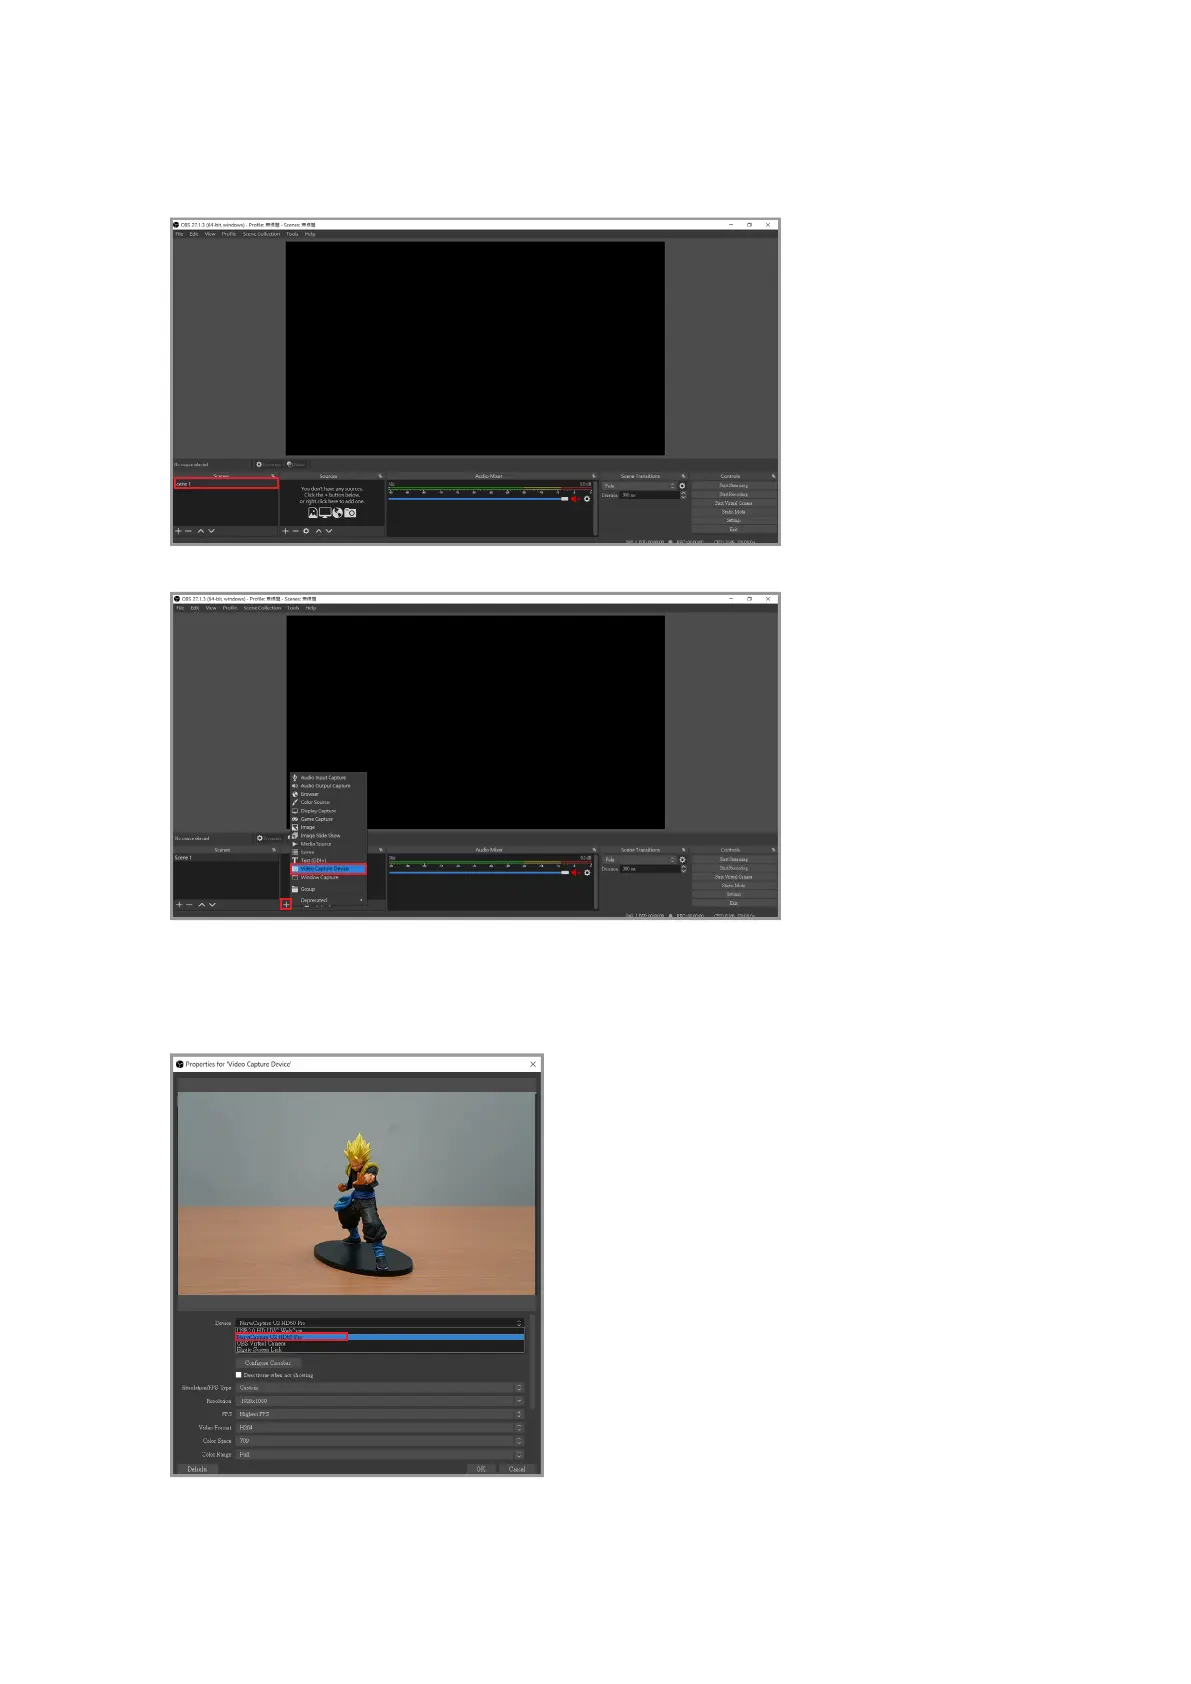Choose Audio Input Capture from add-source menu
The width and height of the screenshot is (1191, 1684).
click(328, 777)
